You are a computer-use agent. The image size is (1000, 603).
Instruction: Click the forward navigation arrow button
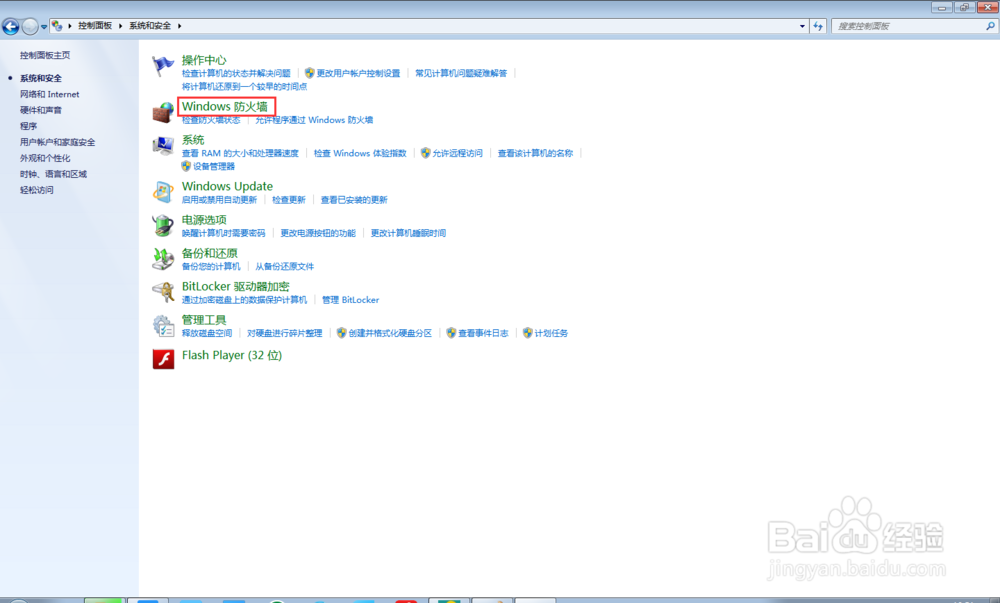pyautogui.click(x=30, y=26)
